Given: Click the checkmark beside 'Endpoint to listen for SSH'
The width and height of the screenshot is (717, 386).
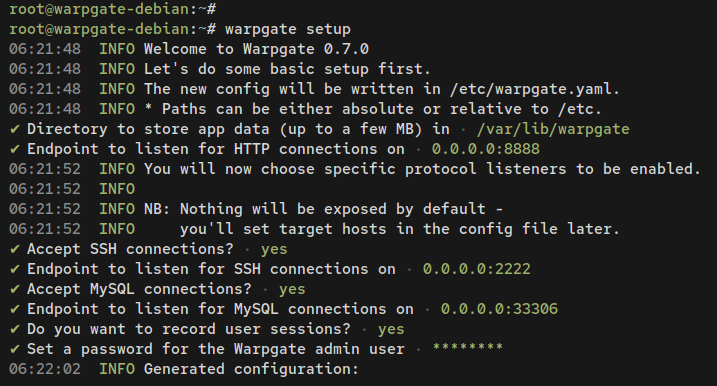Looking at the screenshot, I should click(x=15, y=269).
